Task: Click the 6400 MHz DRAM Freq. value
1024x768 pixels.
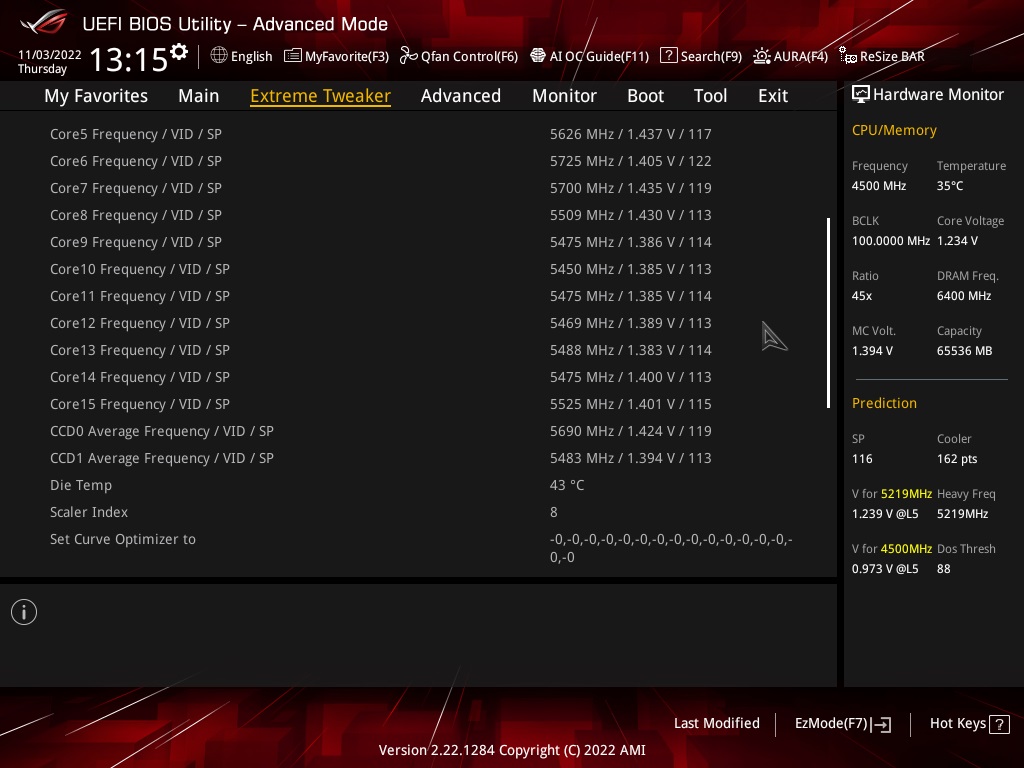Action: click(x=964, y=296)
